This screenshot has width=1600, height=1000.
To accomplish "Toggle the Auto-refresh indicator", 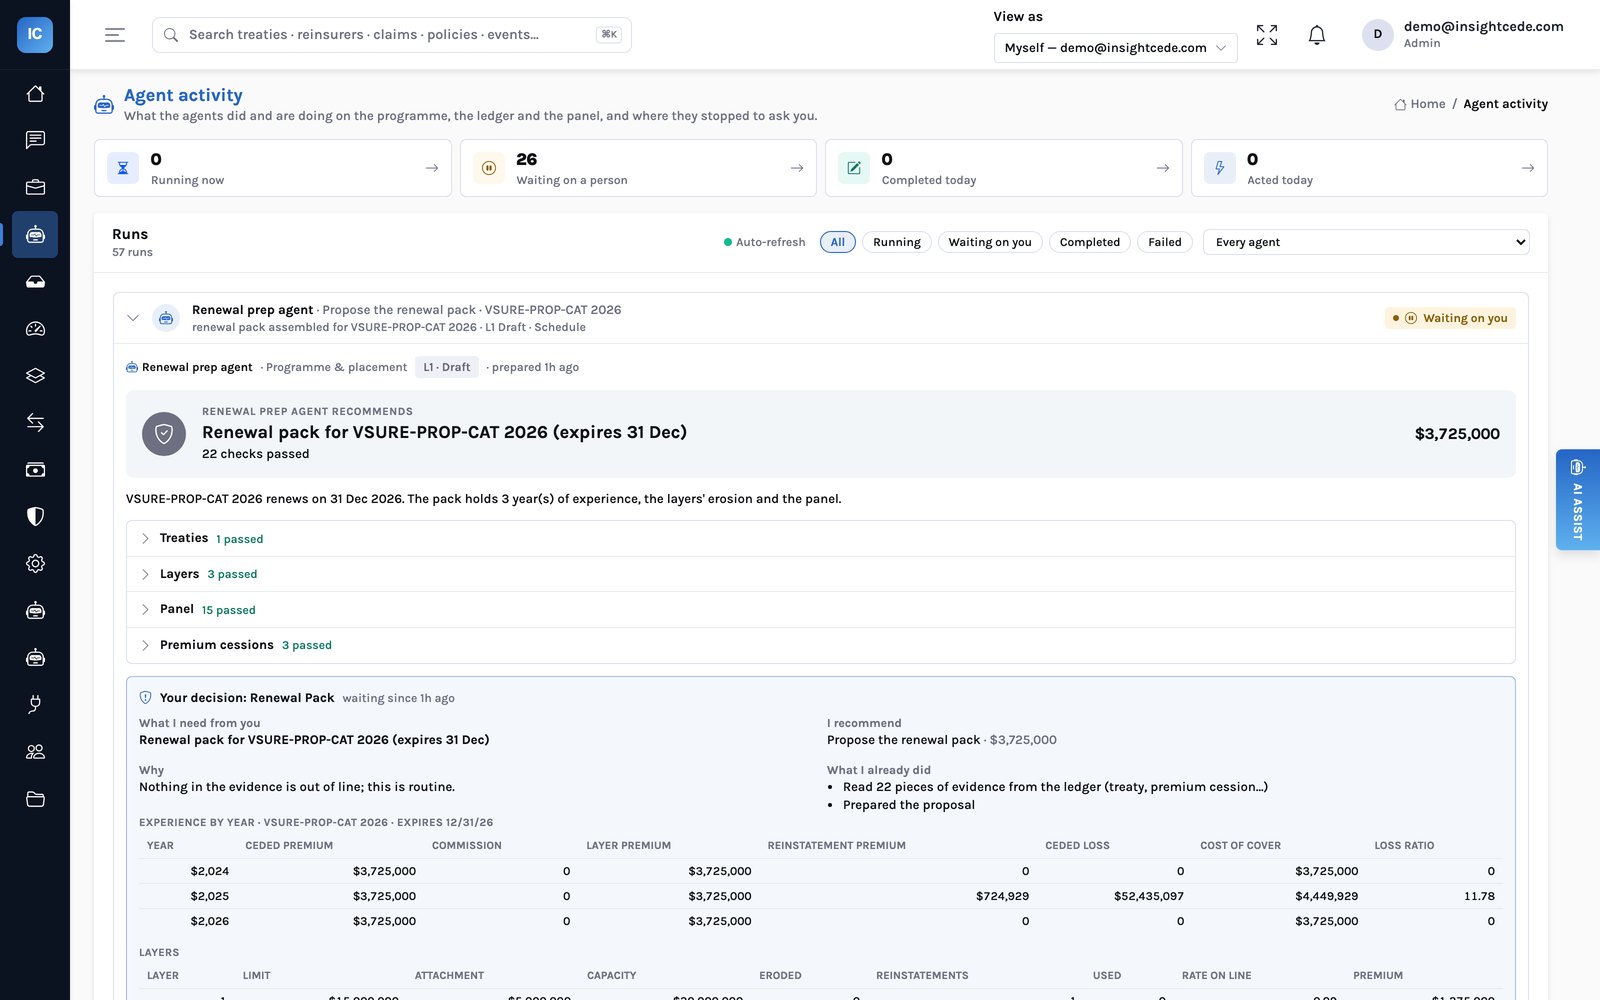I will click(x=764, y=242).
